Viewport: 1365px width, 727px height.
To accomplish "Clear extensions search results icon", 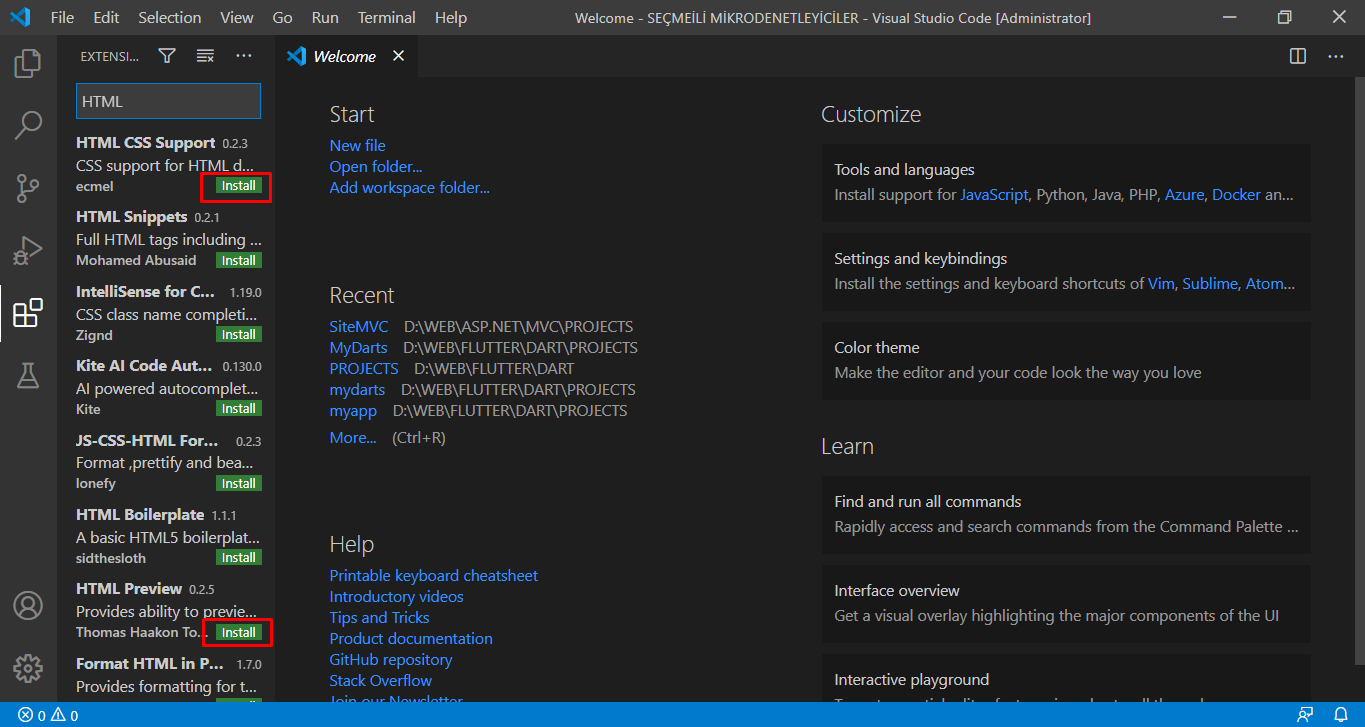I will (x=205, y=56).
